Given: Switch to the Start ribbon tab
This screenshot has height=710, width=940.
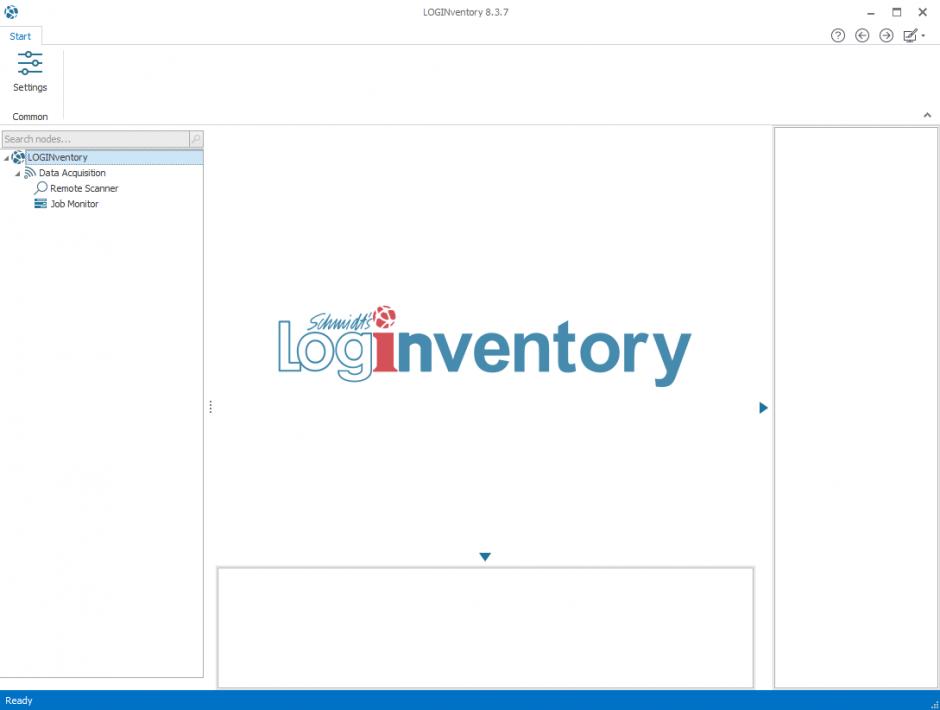Looking at the screenshot, I should [20, 36].
